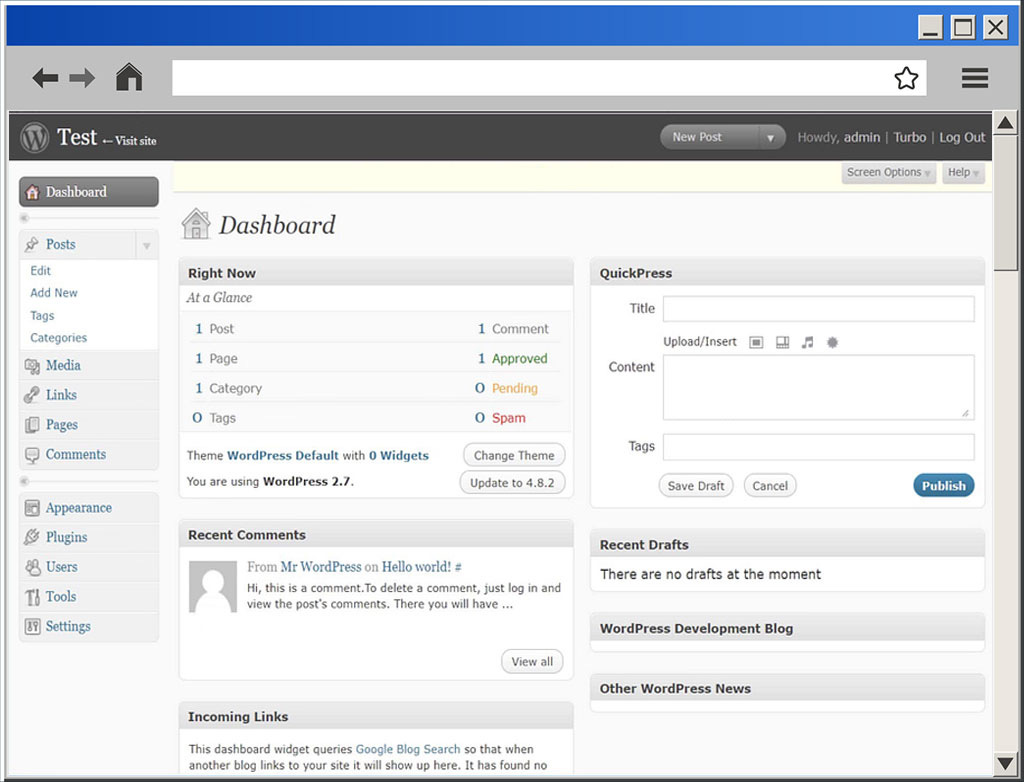Select Categories under Posts
Viewport: 1024px width, 782px height.
coord(58,338)
